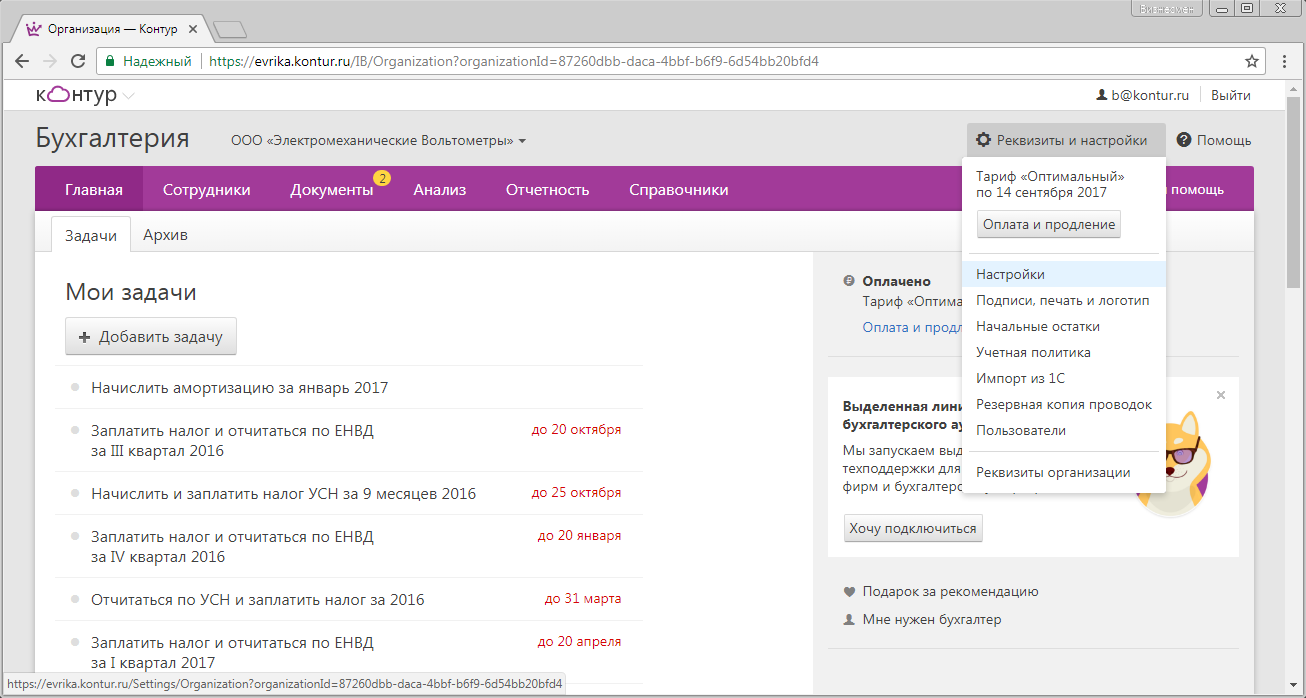1306x698 pixels.
Task: Open Учетная политика menu item
Action: tap(1064, 352)
